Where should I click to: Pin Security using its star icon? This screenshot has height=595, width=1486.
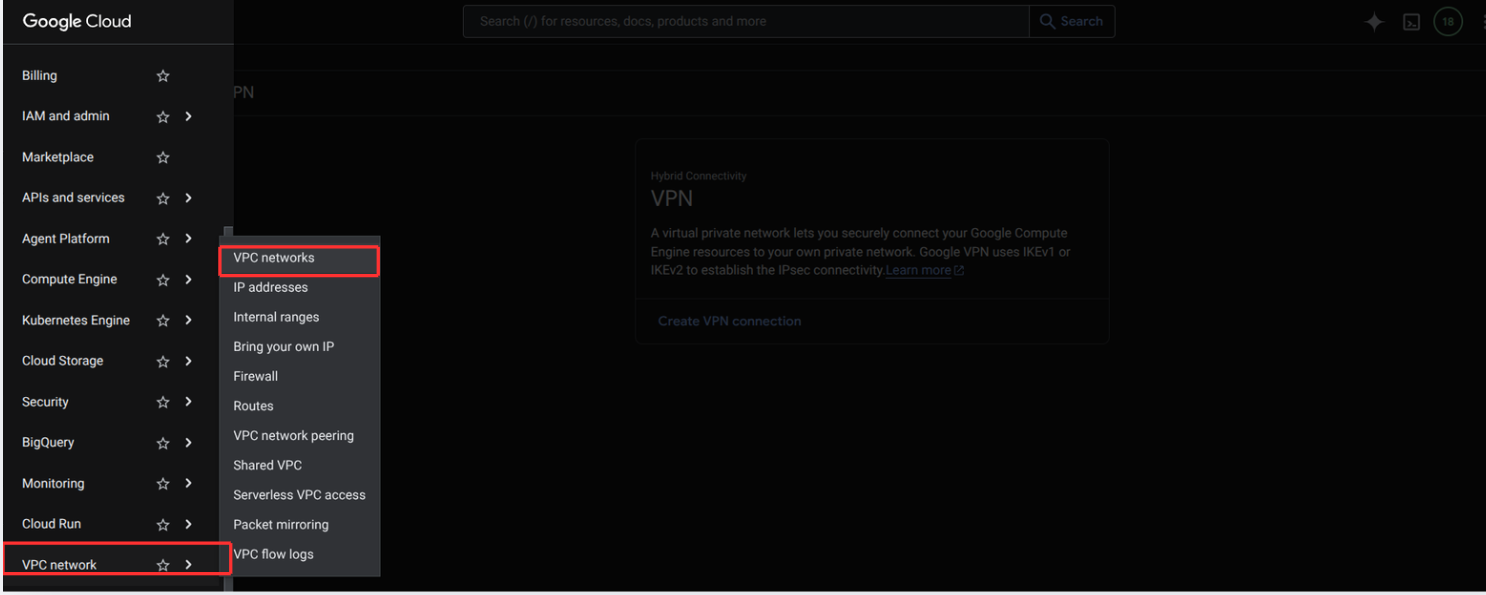coord(163,402)
